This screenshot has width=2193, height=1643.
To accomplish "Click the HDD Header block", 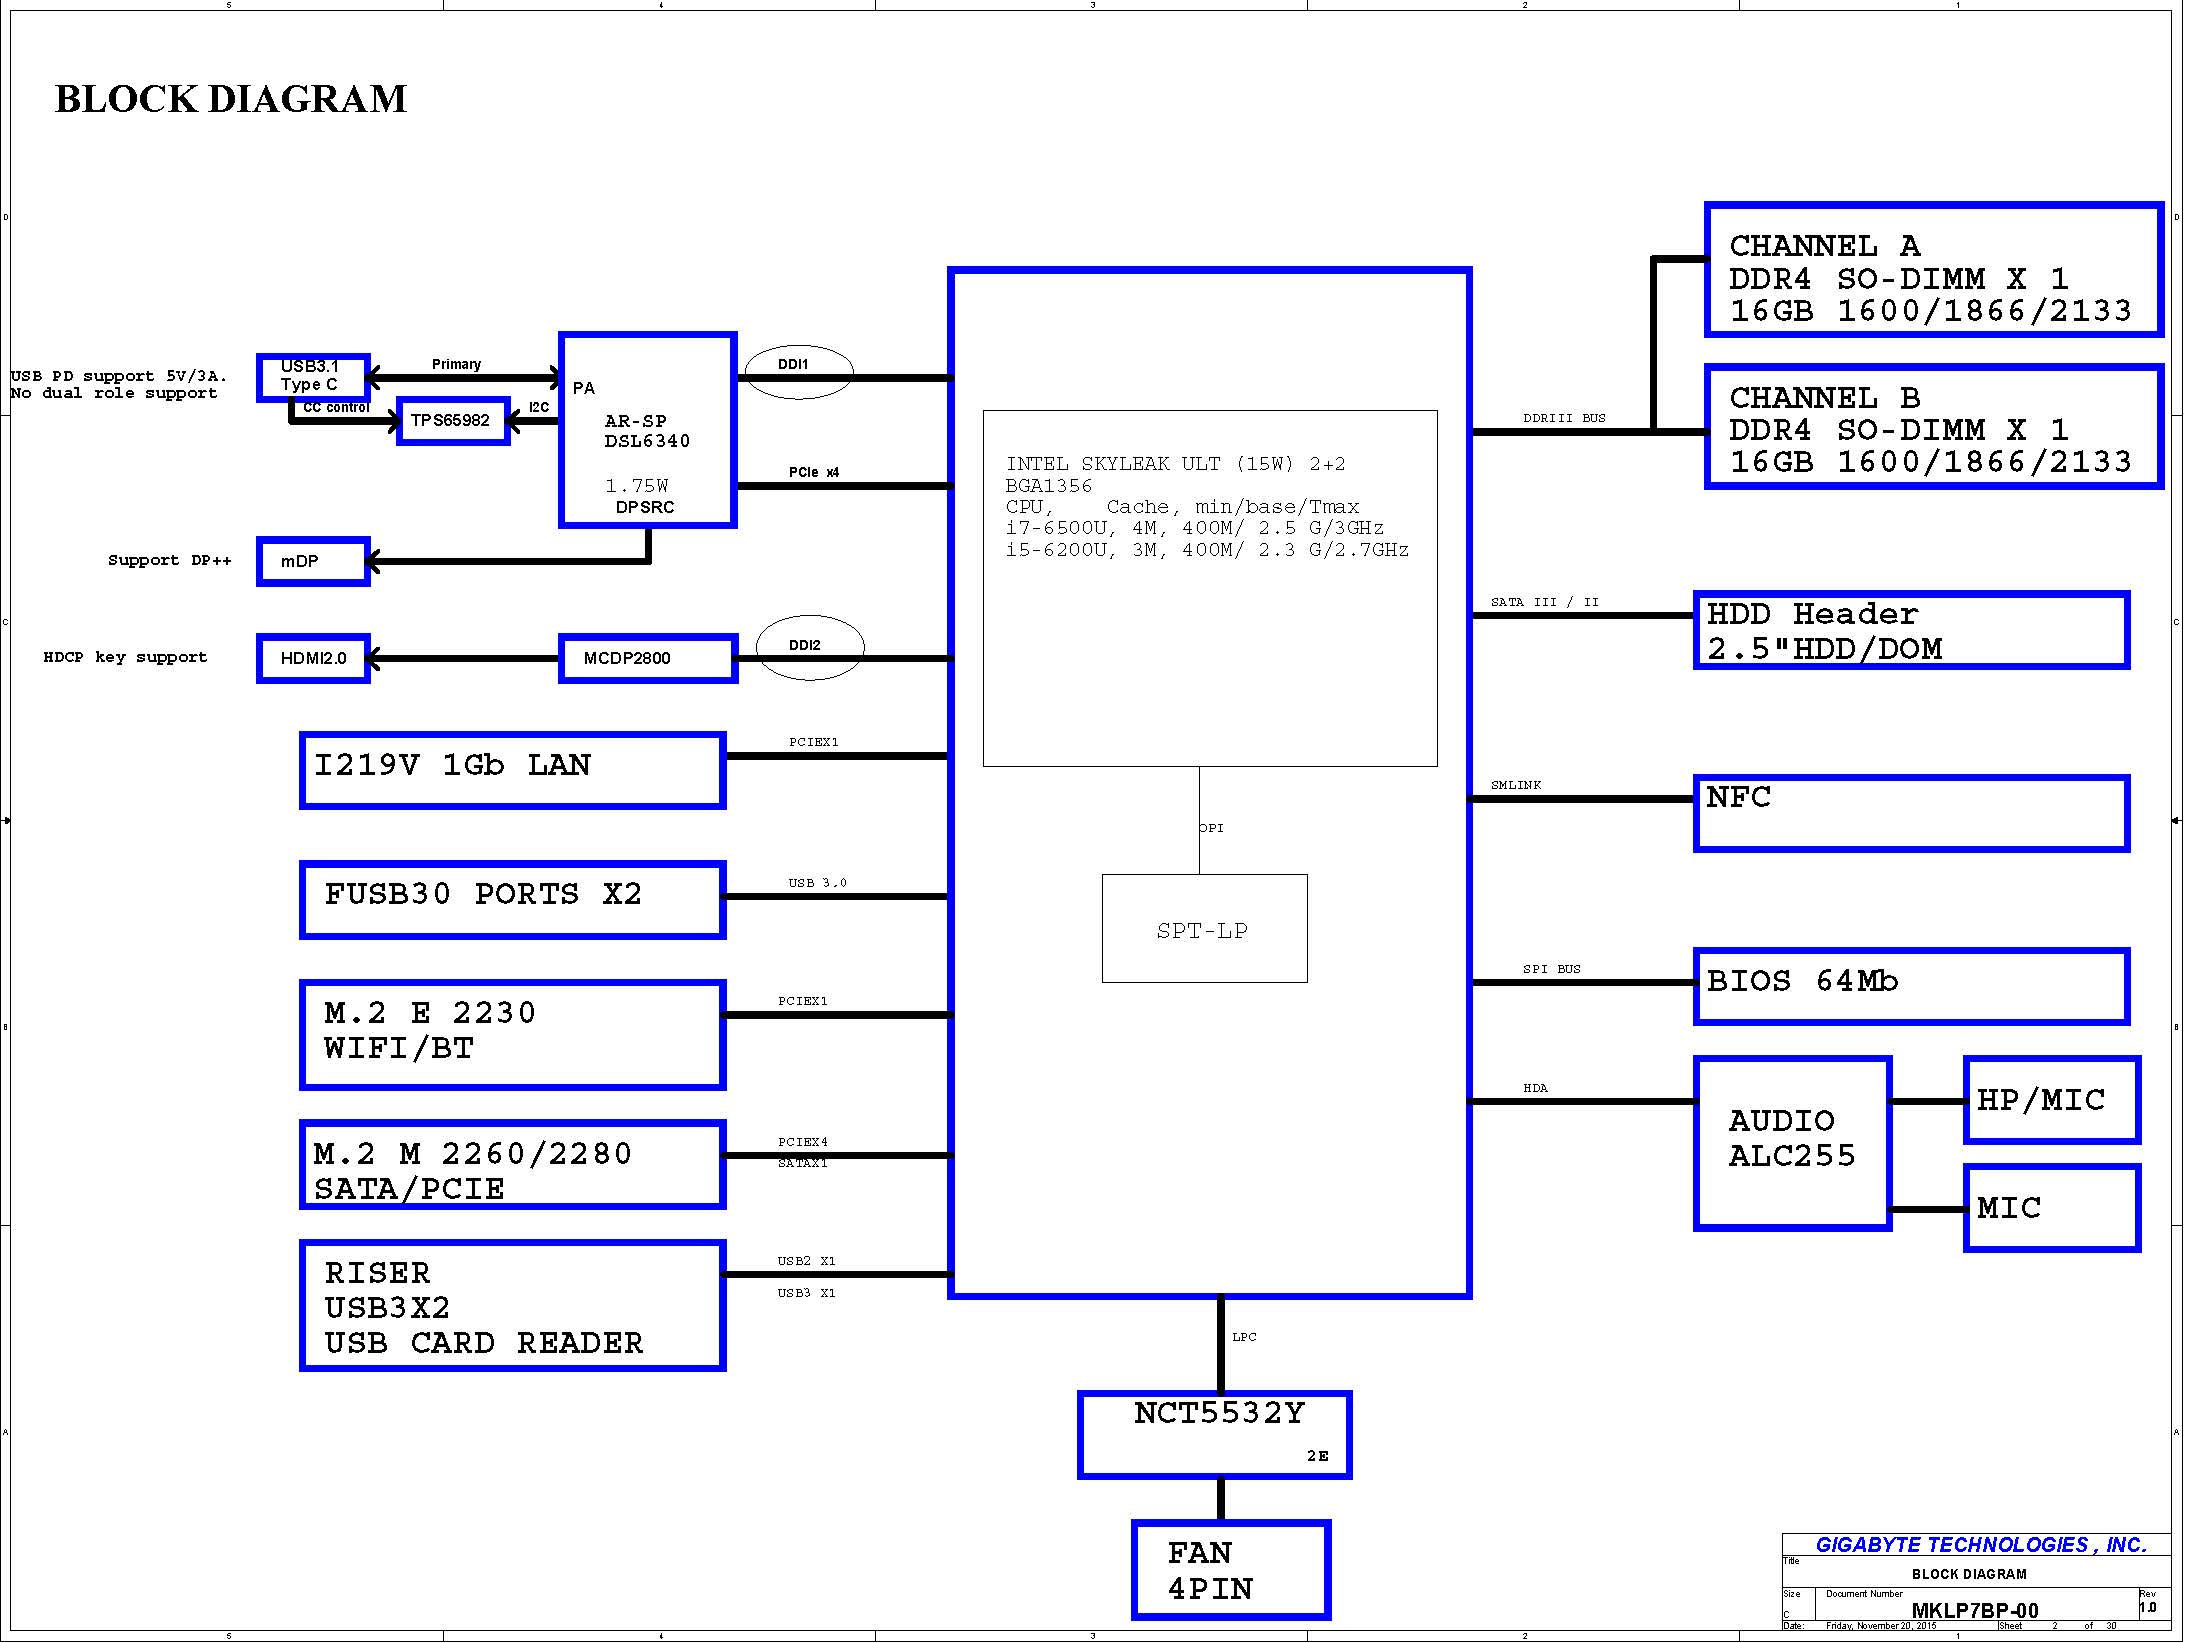I will tap(1910, 630).
